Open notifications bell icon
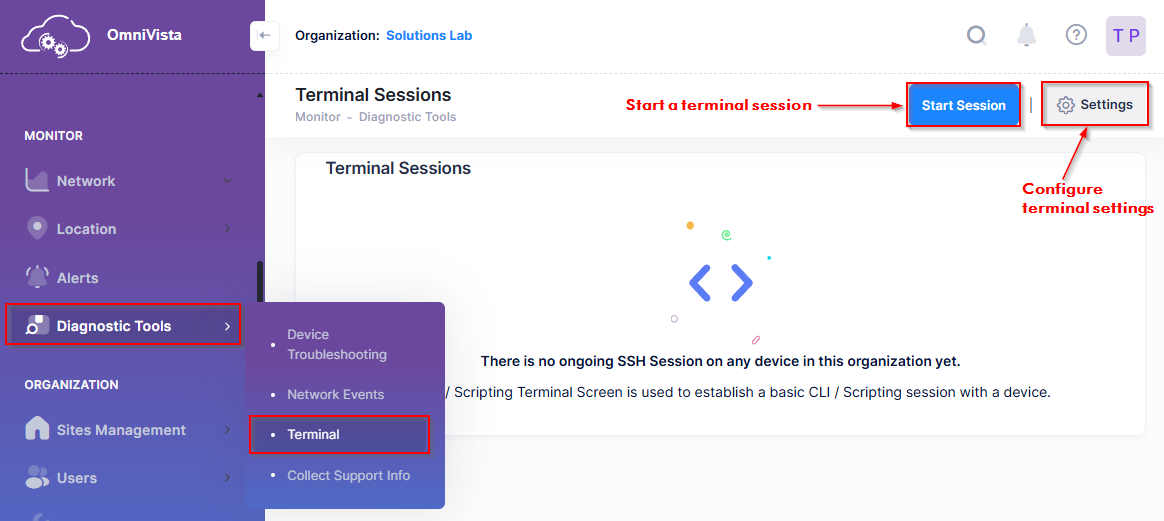 (x=1026, y=35)
